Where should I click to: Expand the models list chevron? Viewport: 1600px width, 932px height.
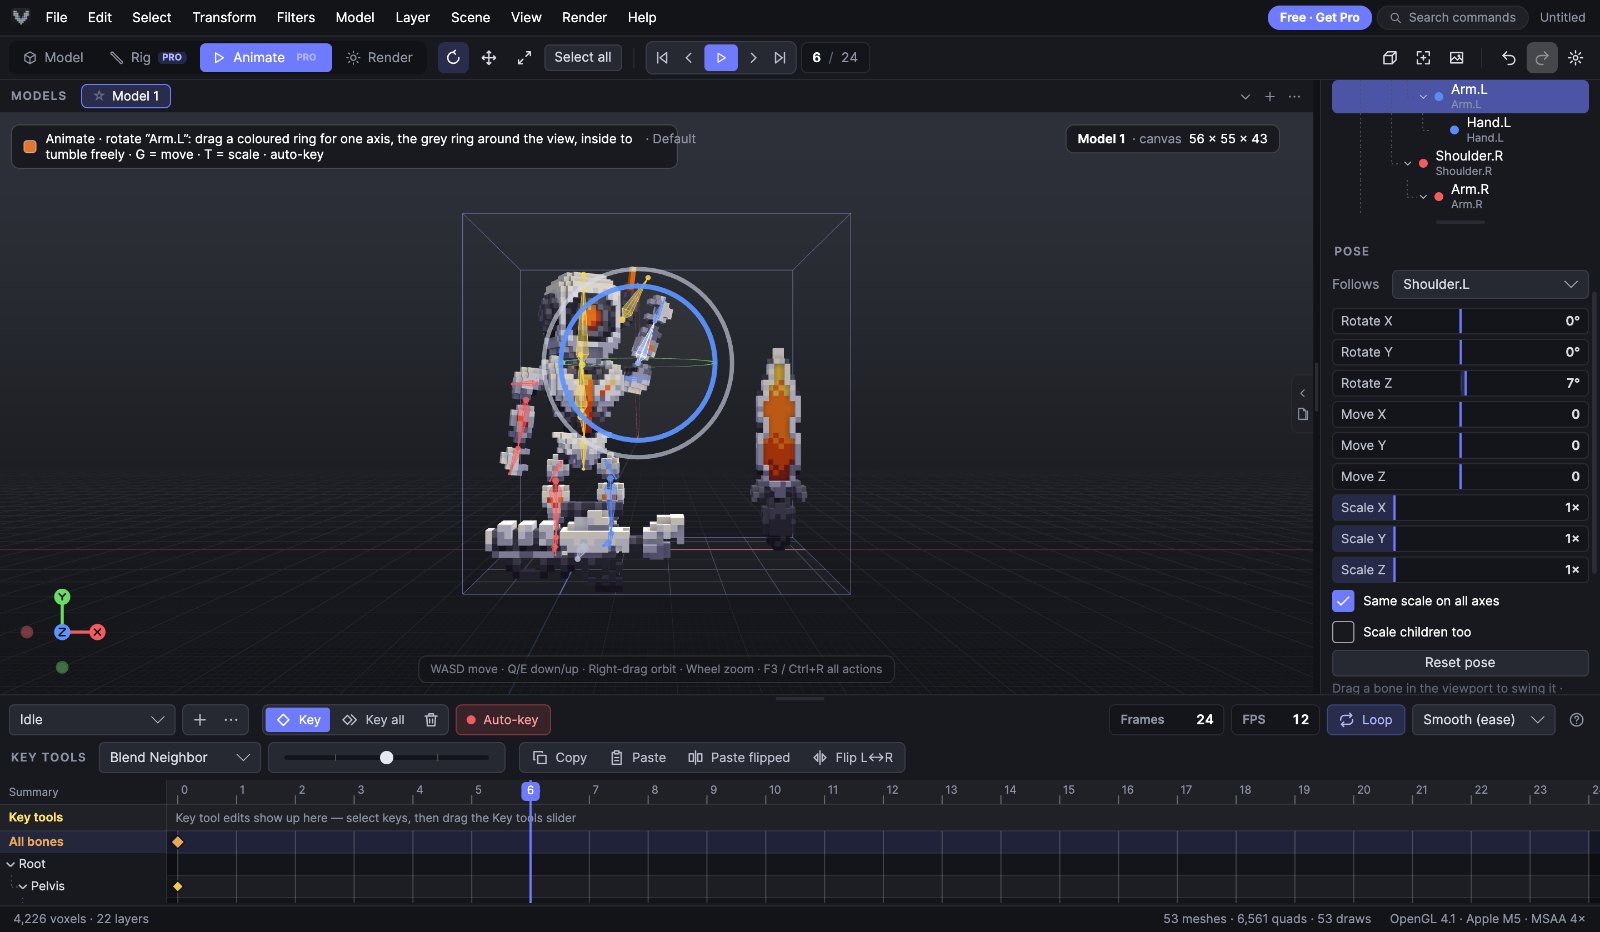[x=1245, y=96]
